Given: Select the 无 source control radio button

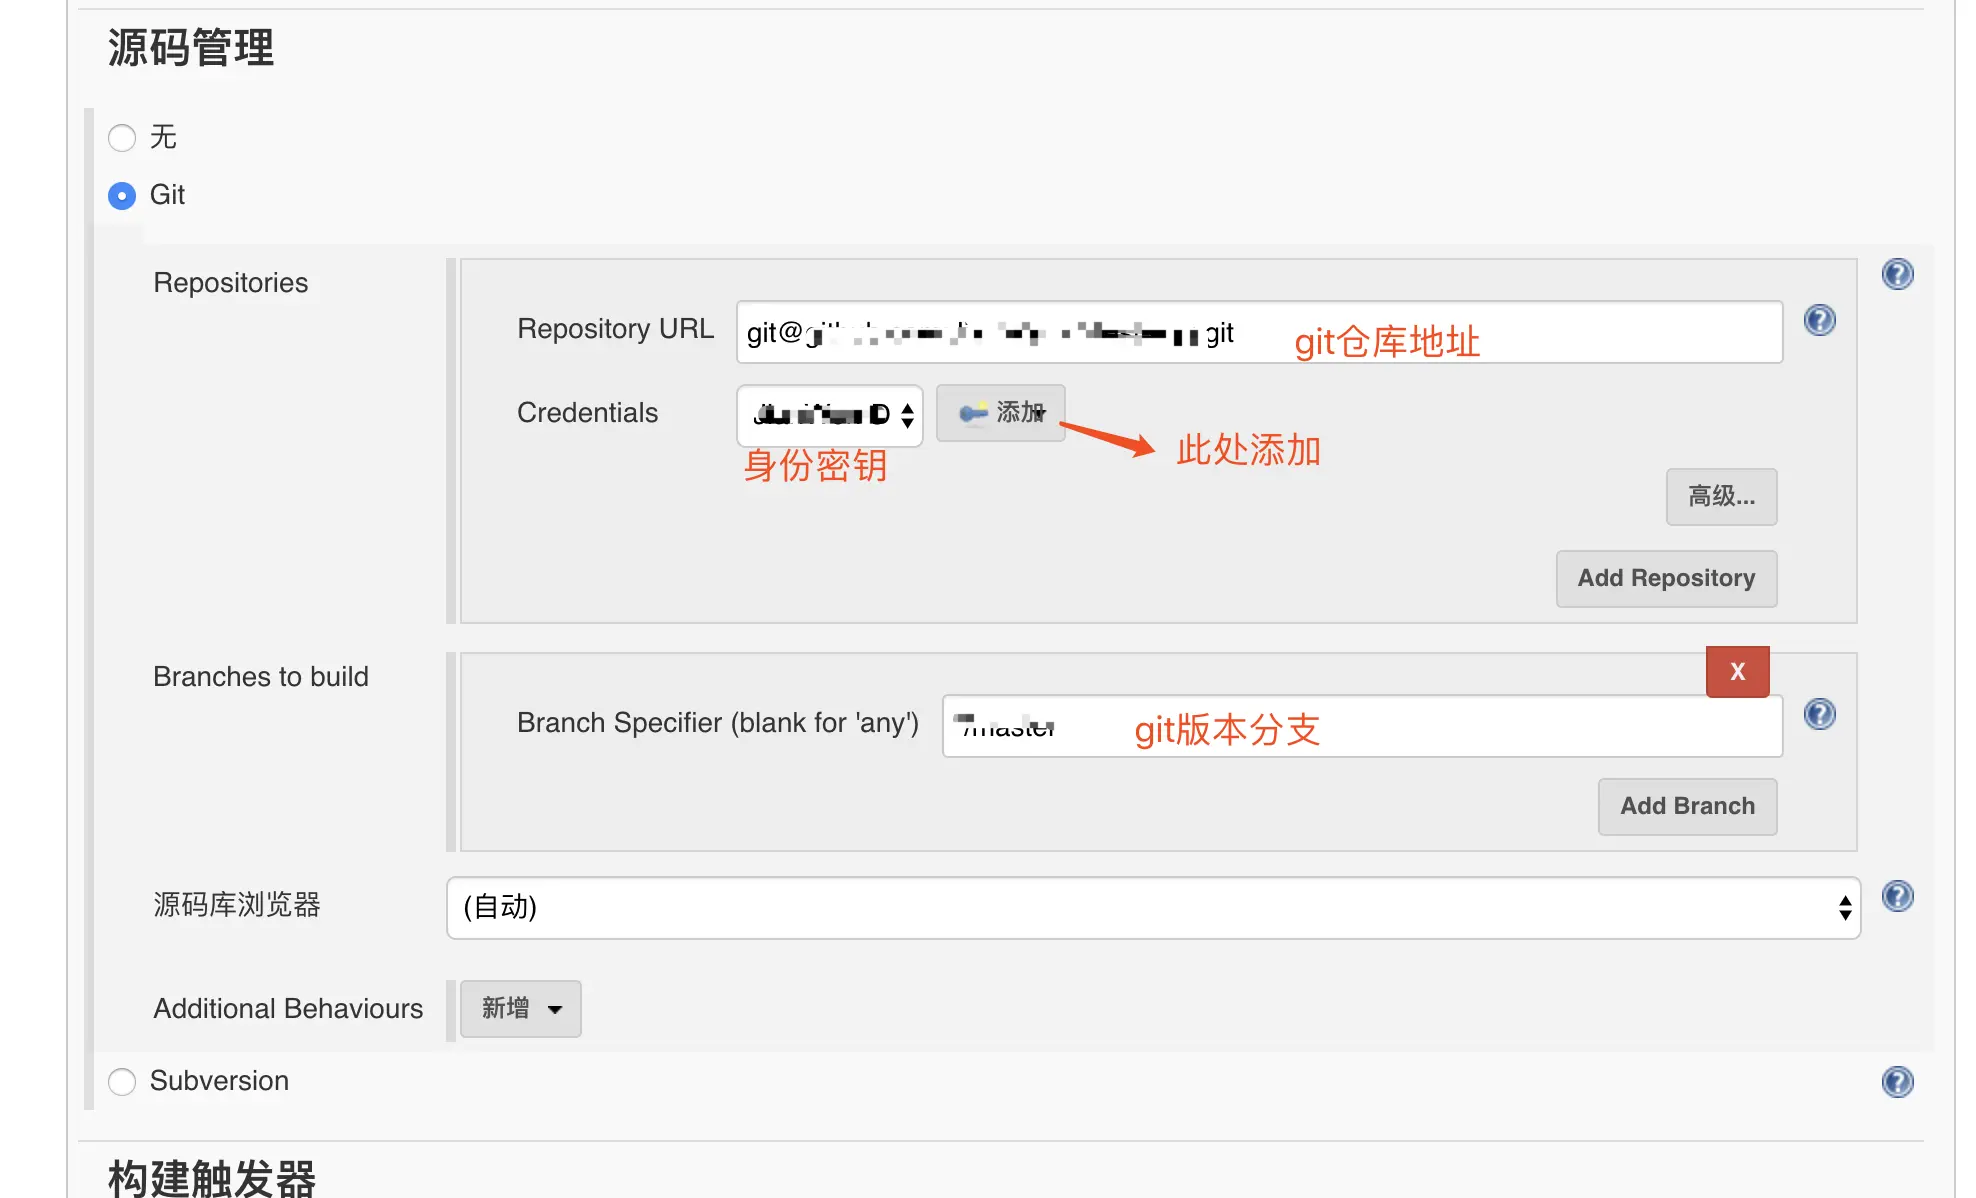Looking at the screenshot, I should pos(122,138).
